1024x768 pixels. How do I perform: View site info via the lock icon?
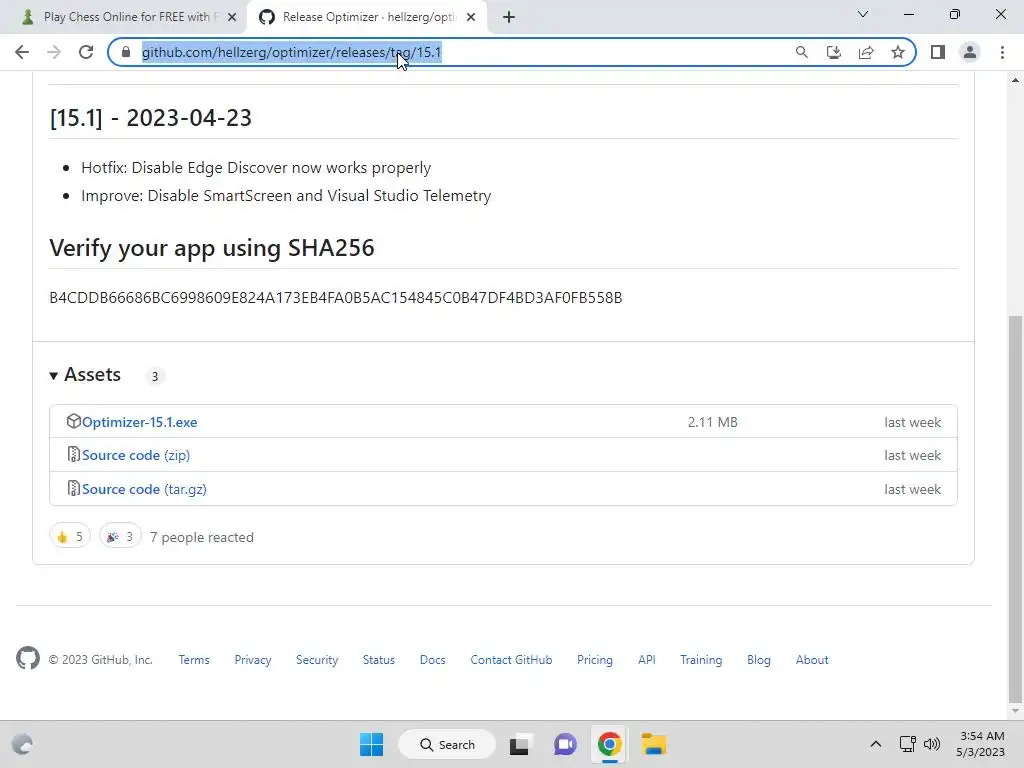click(x=126, y=52)
